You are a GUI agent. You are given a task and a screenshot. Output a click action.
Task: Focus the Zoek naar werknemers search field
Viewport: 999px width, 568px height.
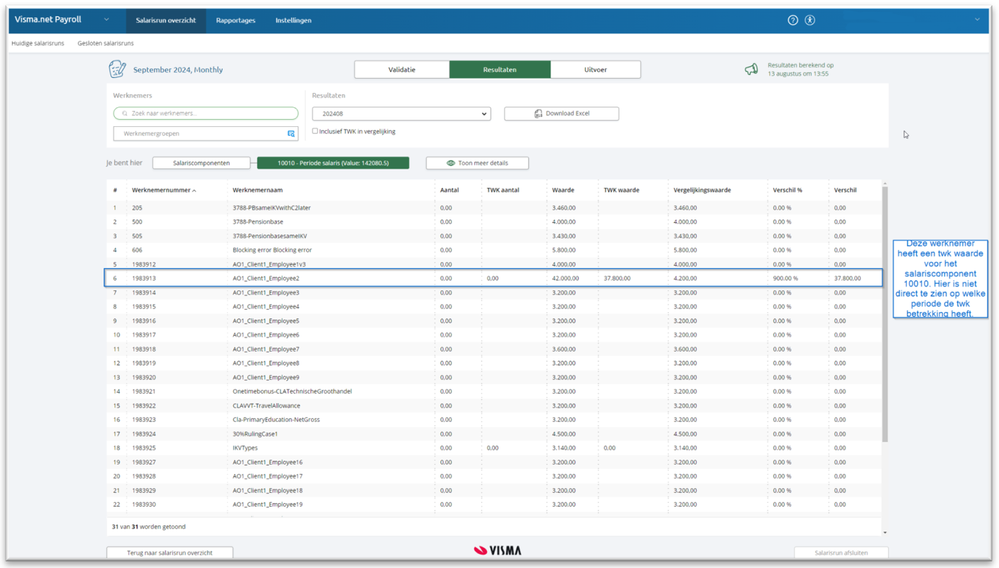click(x=206, y=113)
